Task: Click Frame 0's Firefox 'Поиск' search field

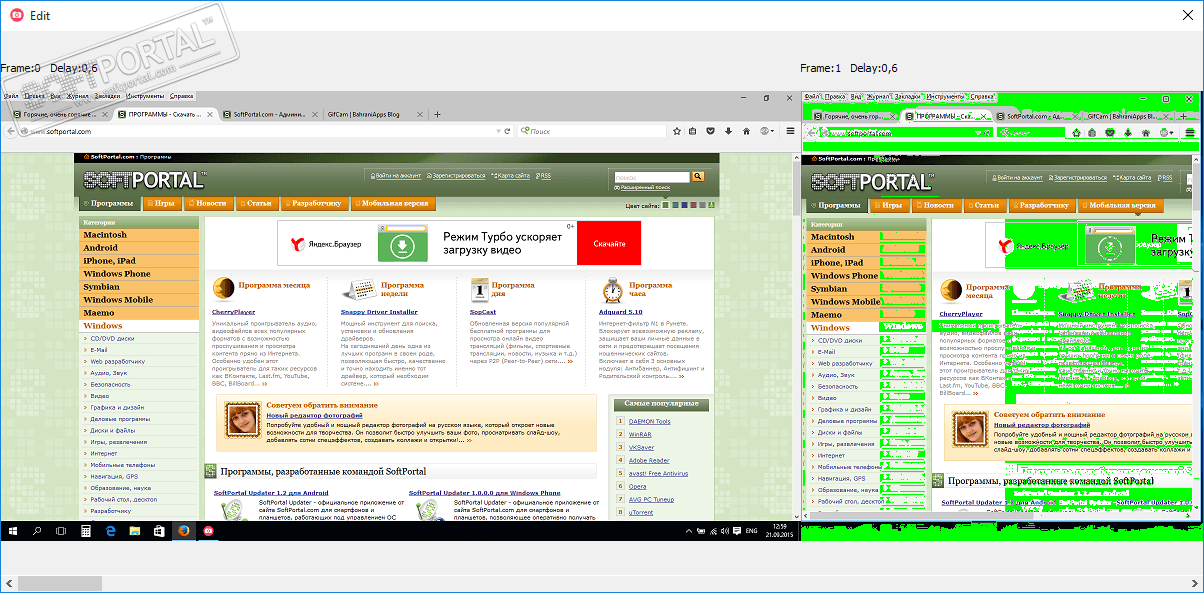Action: click(x=592, y=131)
